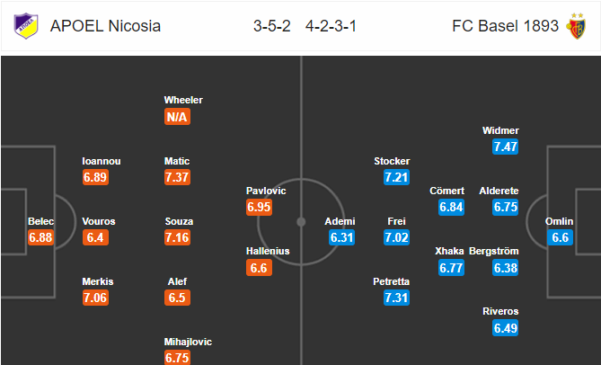This screenshot has width=601, height=365.
Task: Select Riveros's 6.49 rating badge
Action: [x=505, y=328]
